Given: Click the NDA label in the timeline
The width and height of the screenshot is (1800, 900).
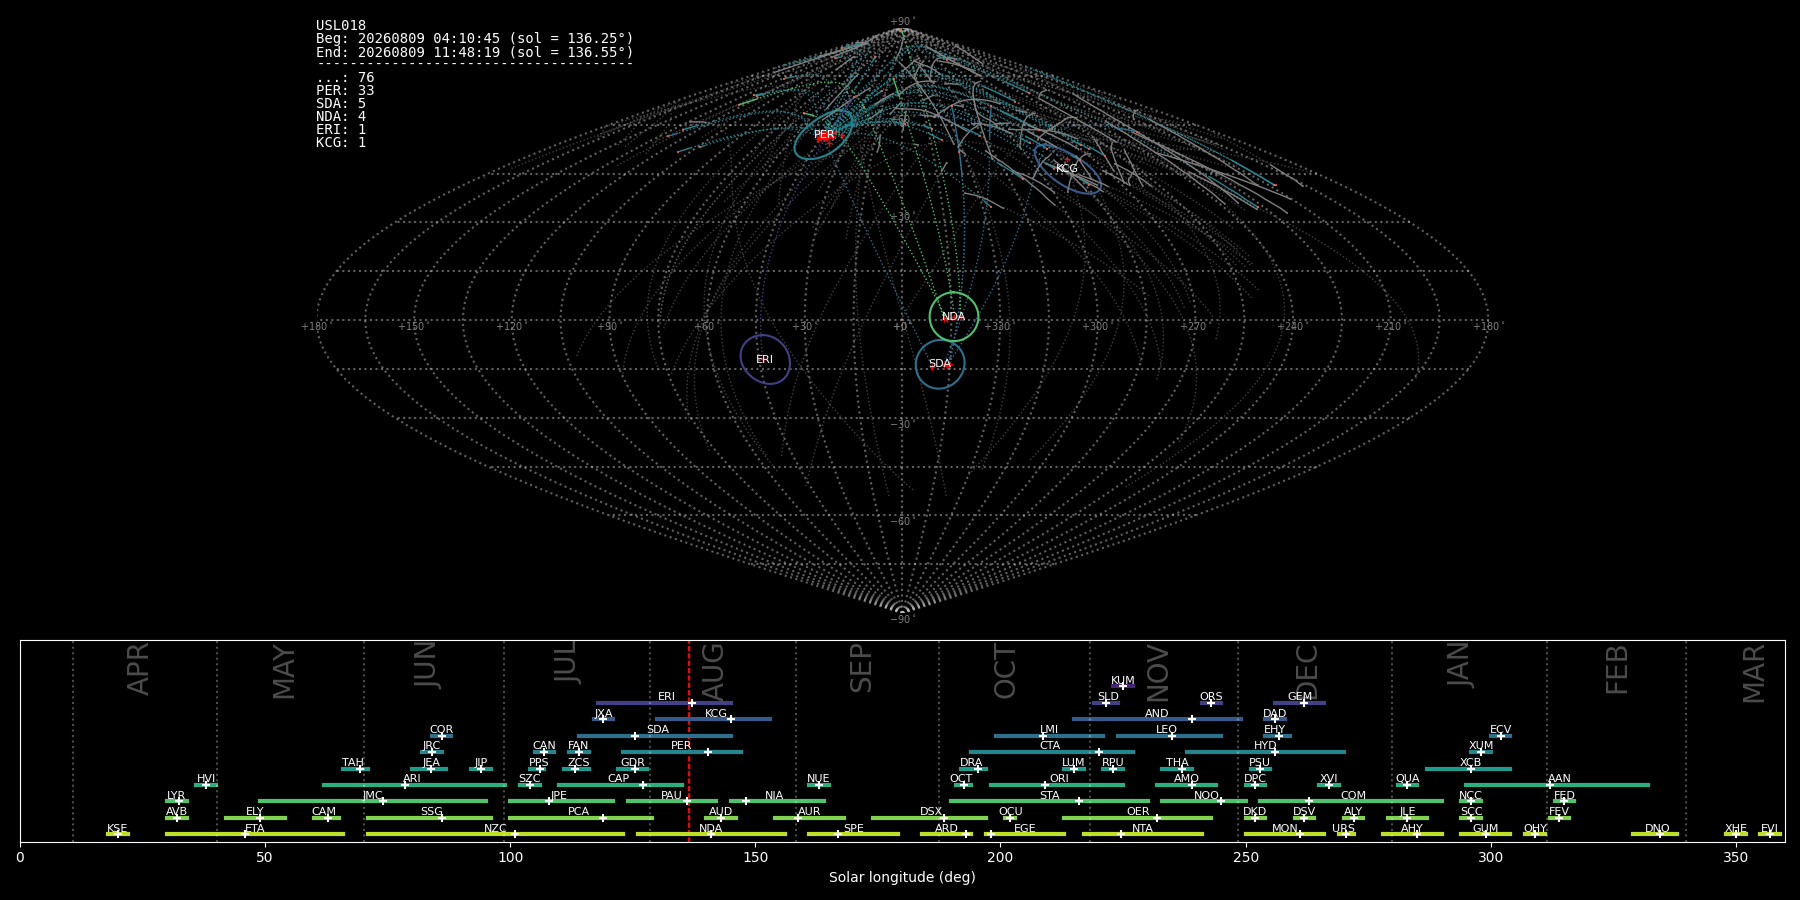Looking at the screenshot, I should pos(710,829).
